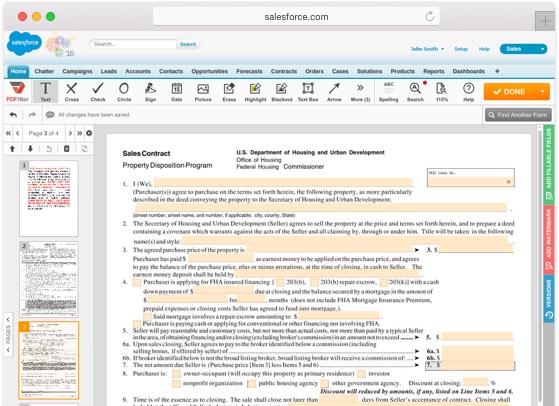The image size is (559, 406).
Task: Click the plus tab for all tabs
Action: [497, 71]
